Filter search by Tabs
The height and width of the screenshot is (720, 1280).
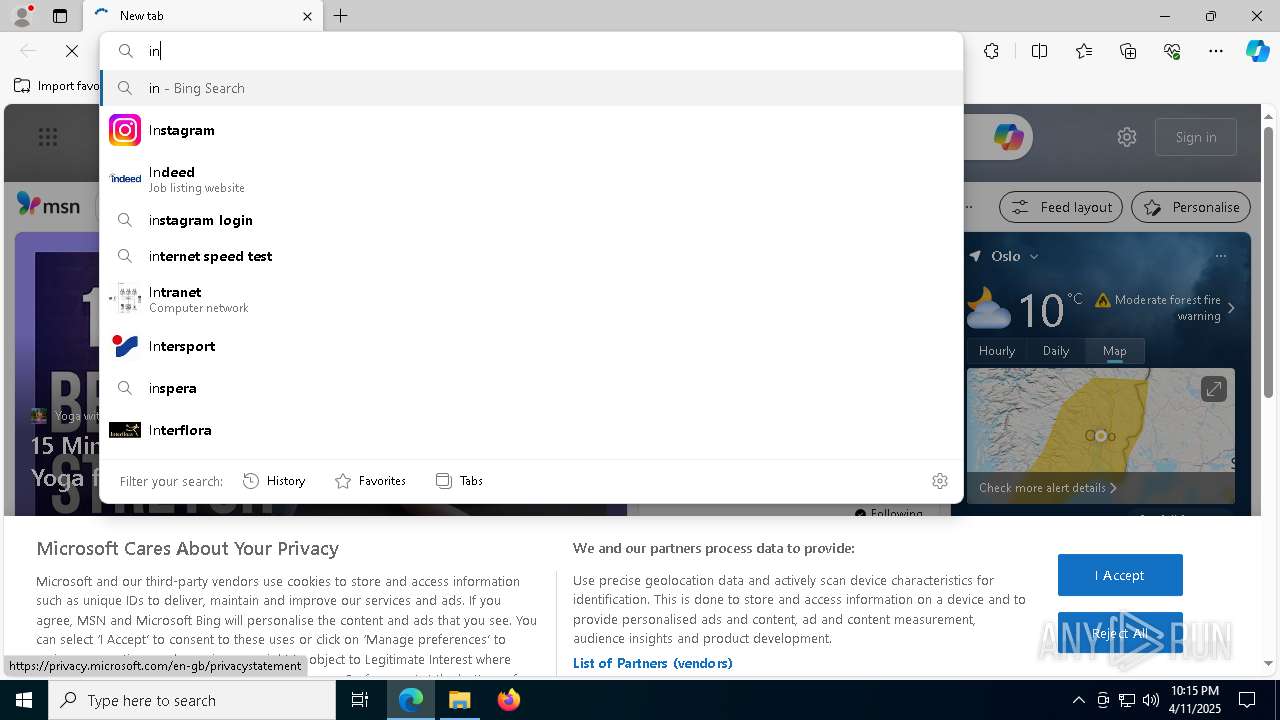(459, 481)
